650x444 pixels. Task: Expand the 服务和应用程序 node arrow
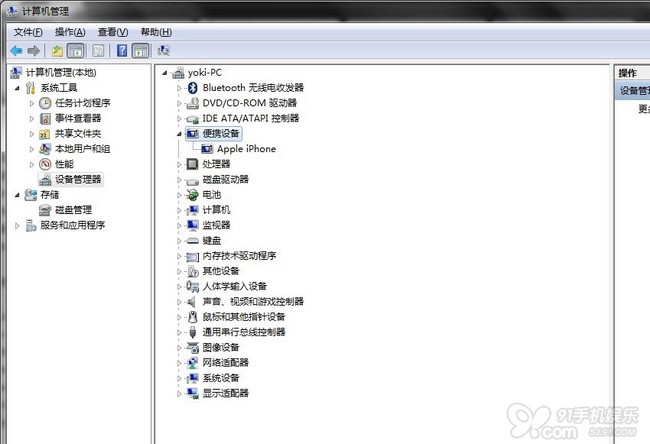tap(17, 226)
